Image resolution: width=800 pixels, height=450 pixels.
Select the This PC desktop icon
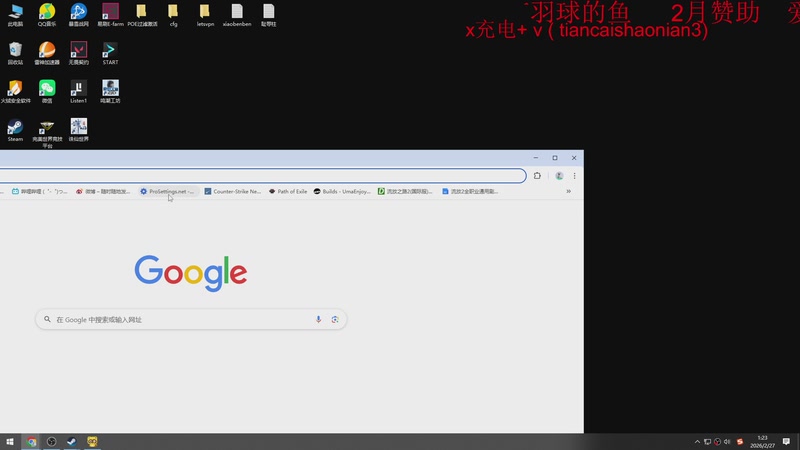coord(15,15)
